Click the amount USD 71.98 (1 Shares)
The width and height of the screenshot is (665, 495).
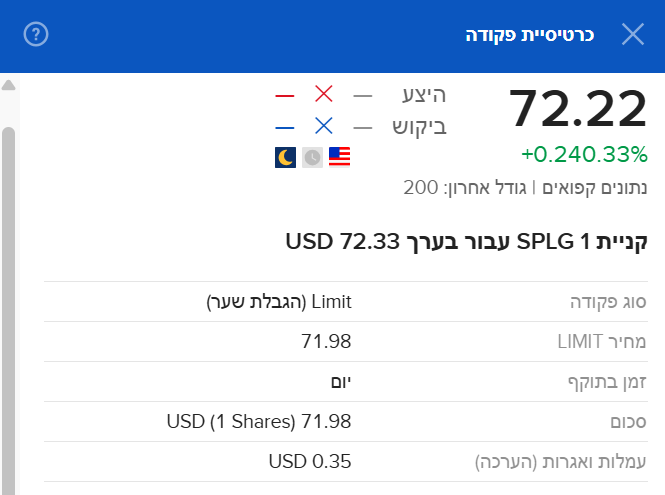pyautogui.click(x=258, y=422)
